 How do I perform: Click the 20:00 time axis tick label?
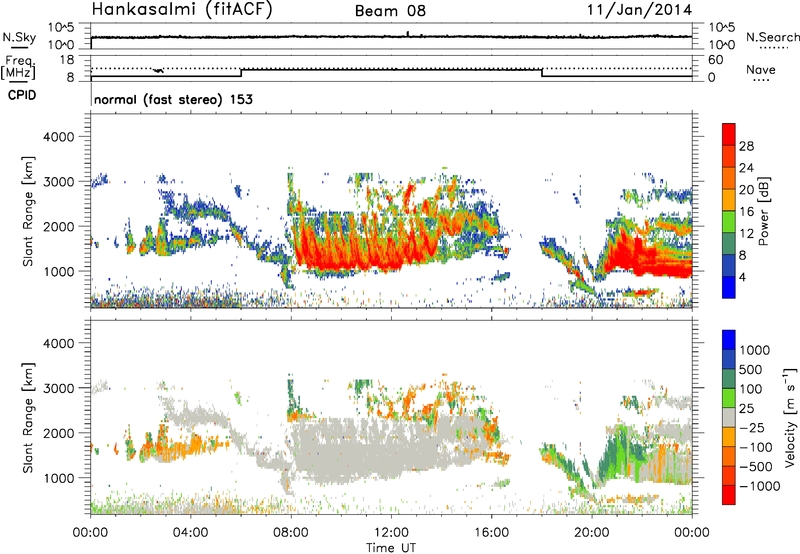click(x=591, y=533)
